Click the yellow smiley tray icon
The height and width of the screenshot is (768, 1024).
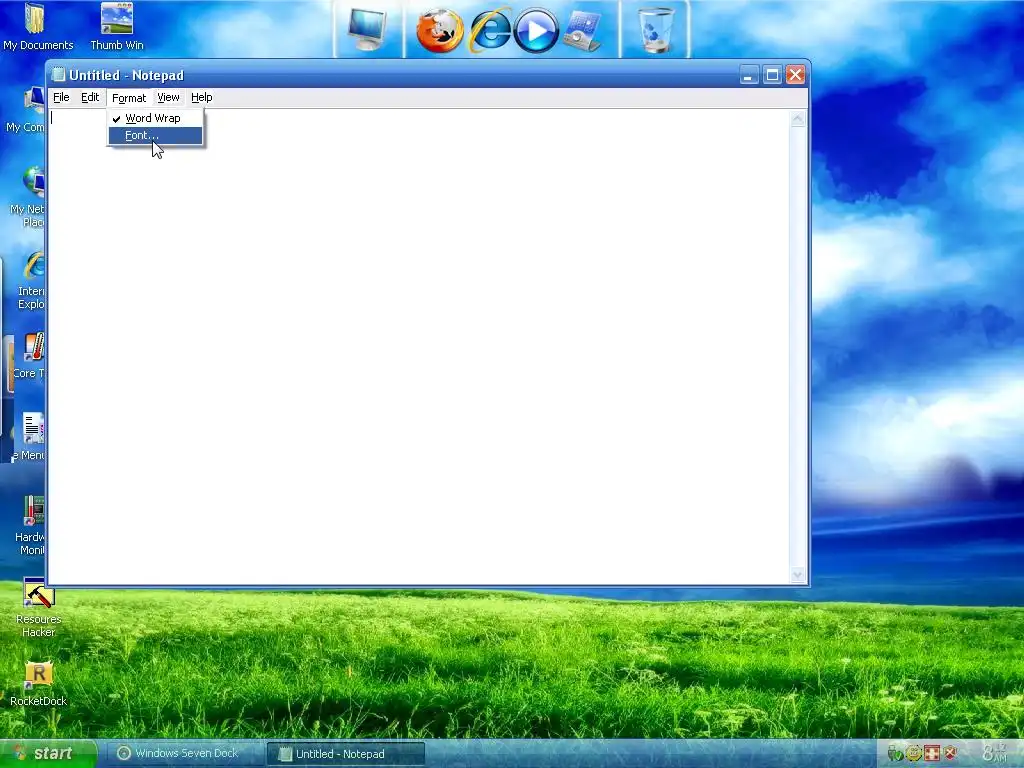913,754
